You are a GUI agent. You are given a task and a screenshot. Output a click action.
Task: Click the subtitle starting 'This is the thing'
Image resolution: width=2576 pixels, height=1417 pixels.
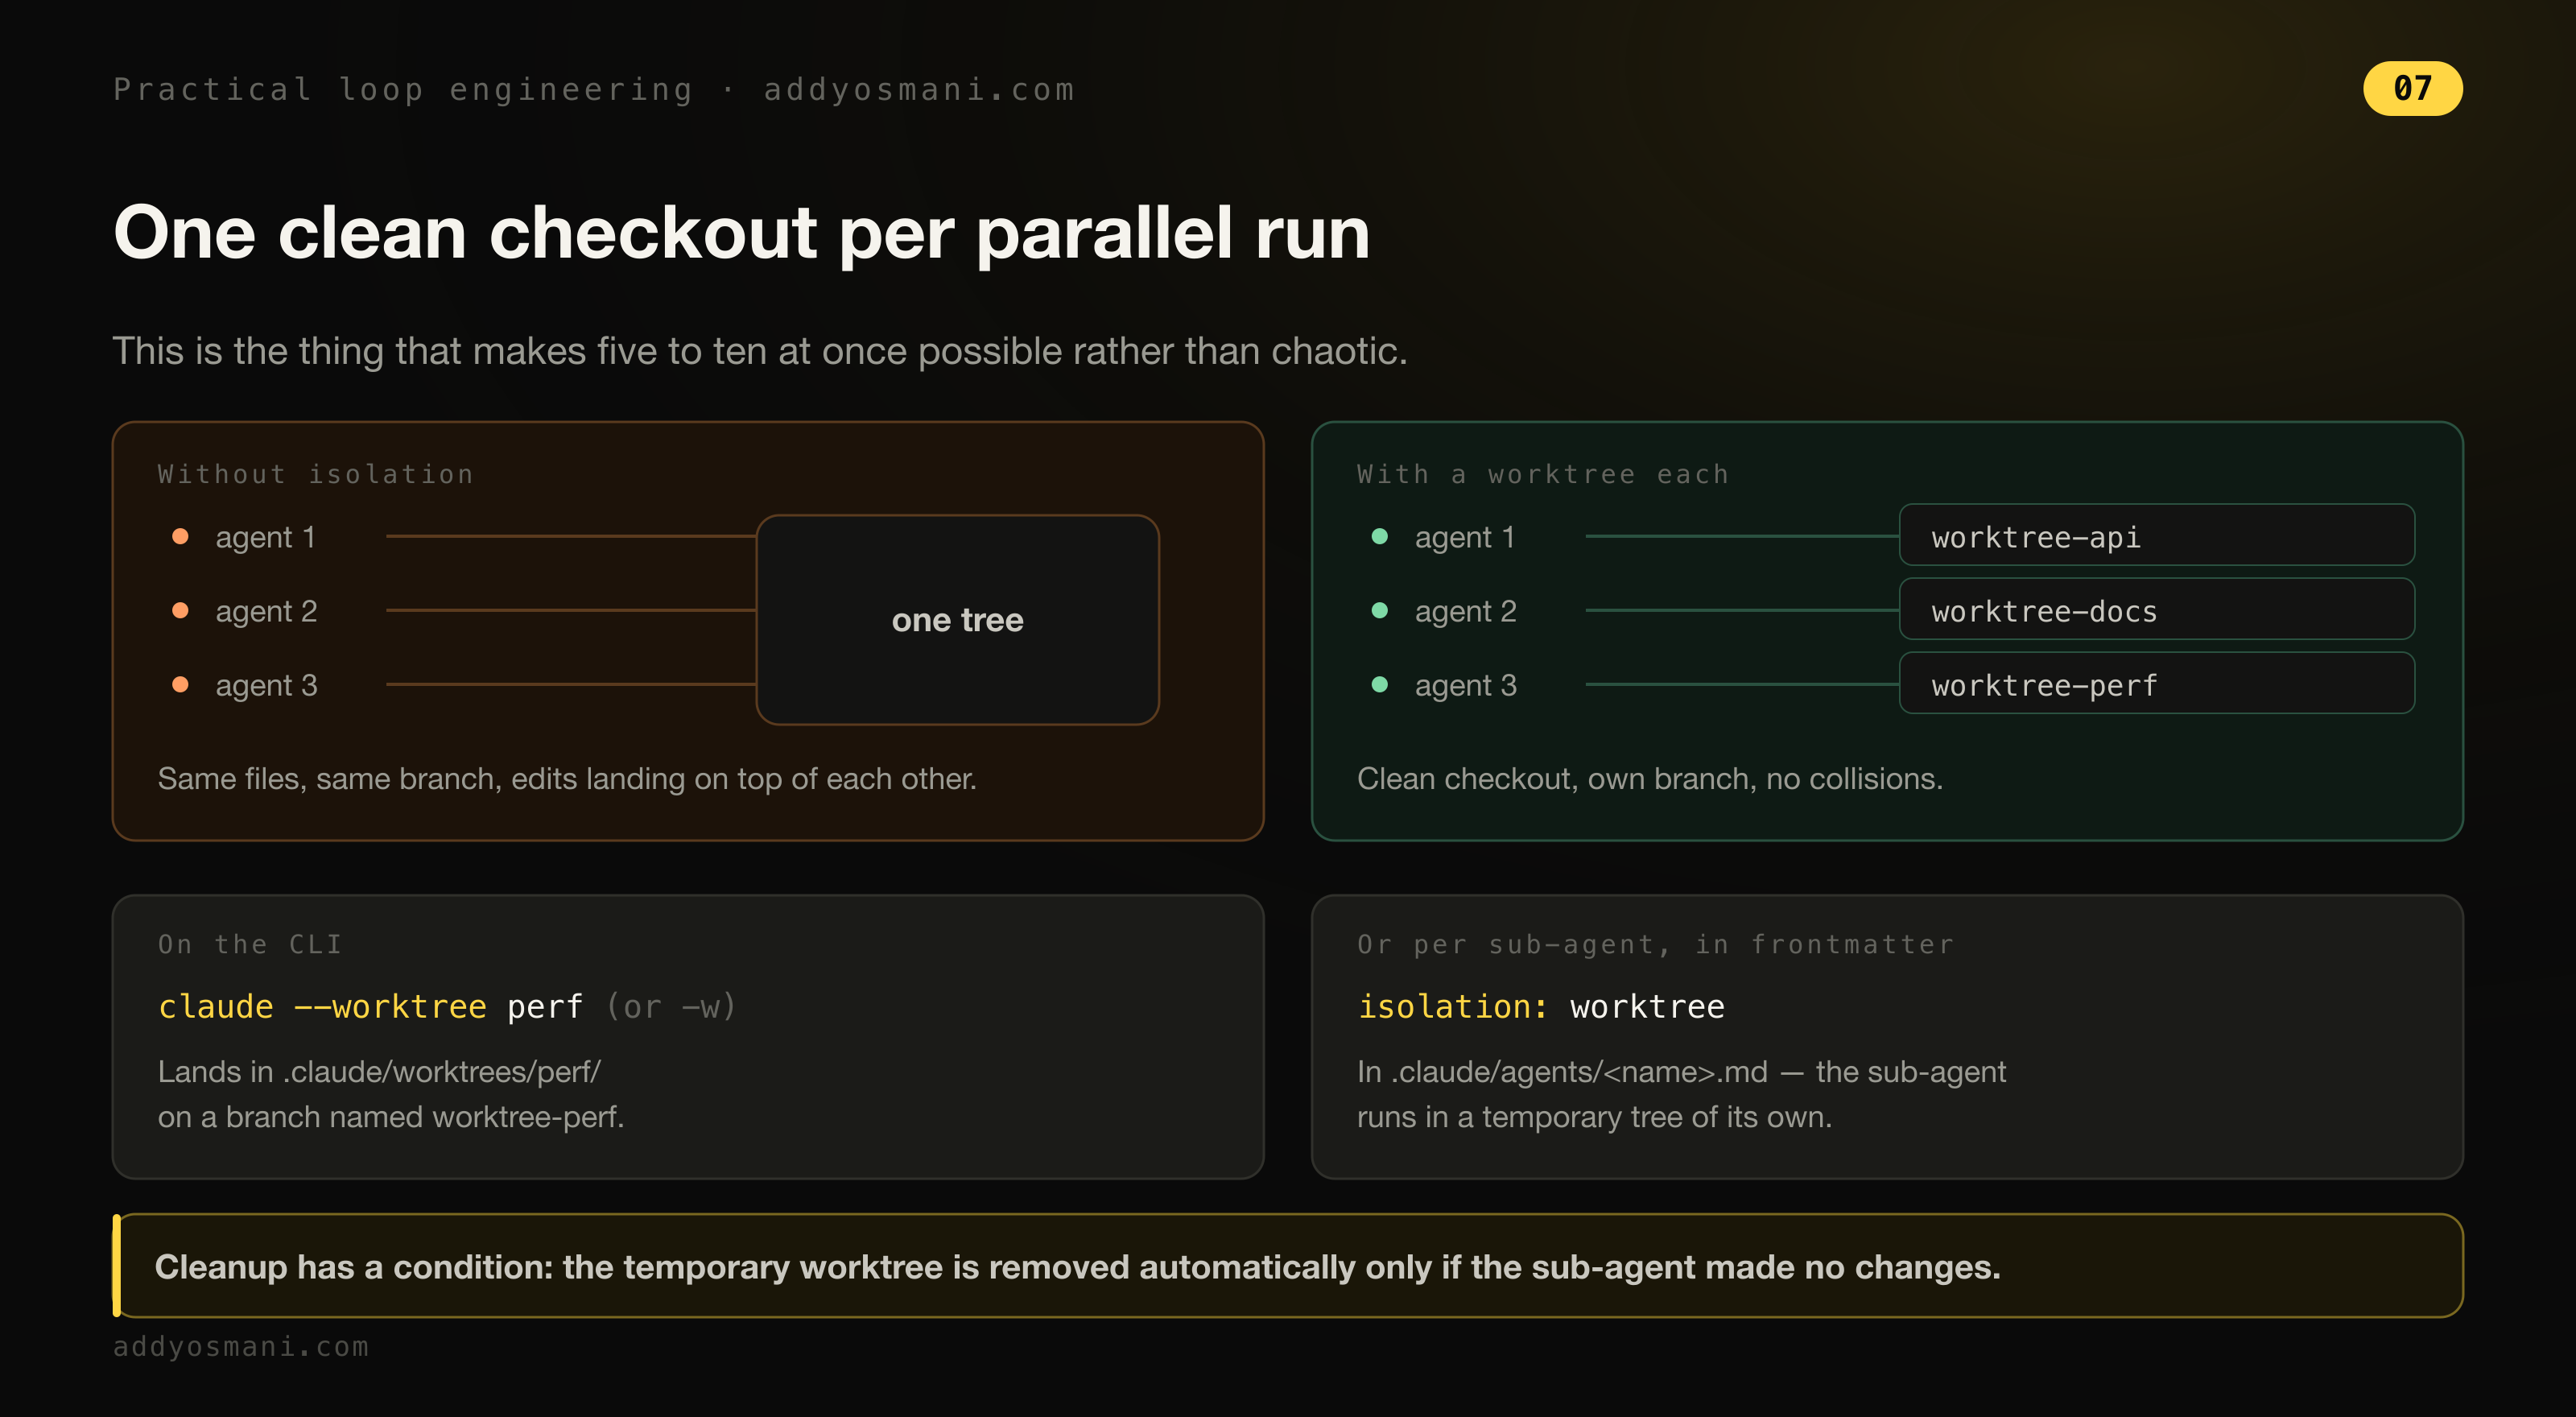[x=760, y=351]
